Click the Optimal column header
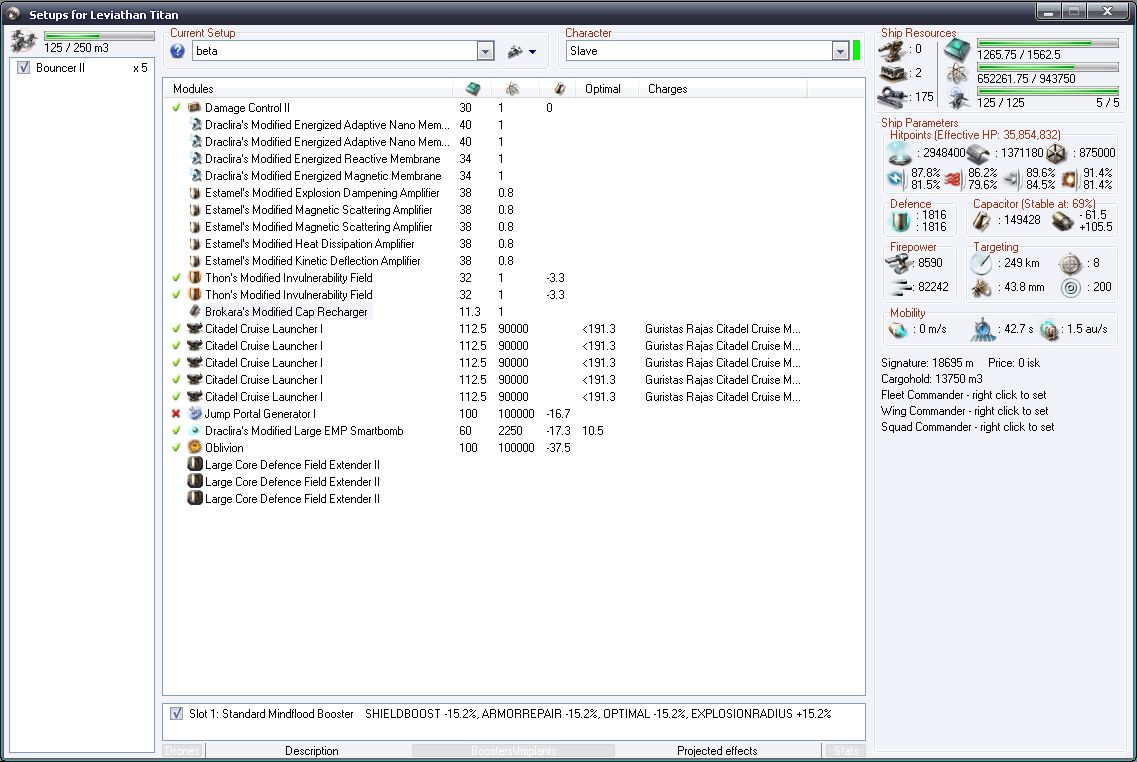 click(606, 88)
